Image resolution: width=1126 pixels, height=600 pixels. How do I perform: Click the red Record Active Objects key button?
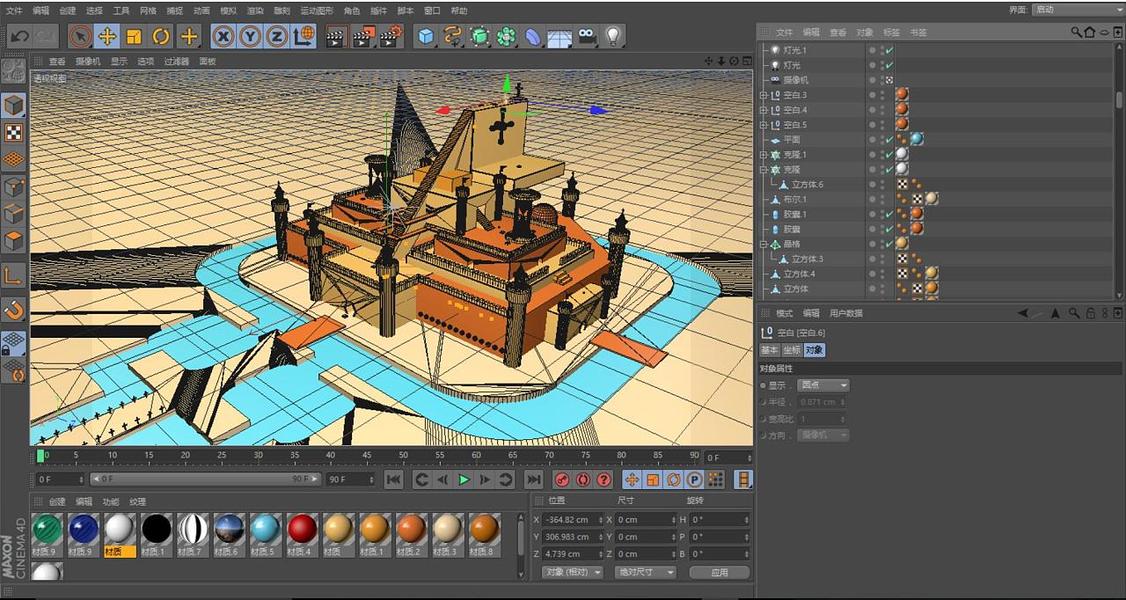562,479
